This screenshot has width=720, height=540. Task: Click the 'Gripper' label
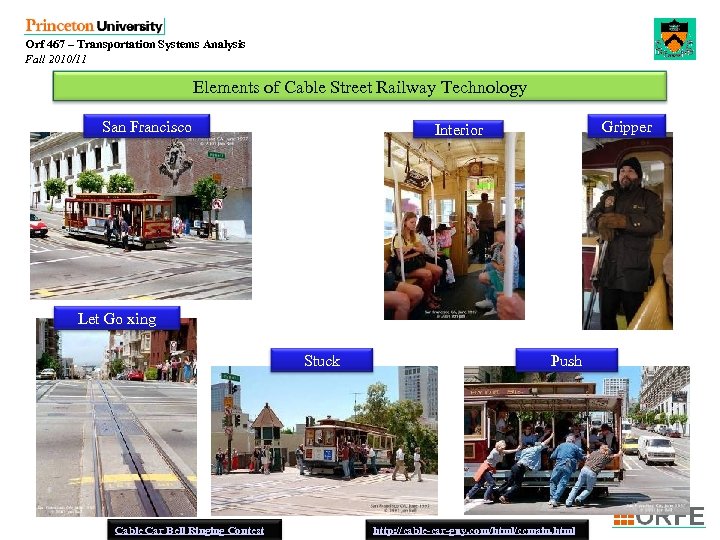tap(626, 126)
